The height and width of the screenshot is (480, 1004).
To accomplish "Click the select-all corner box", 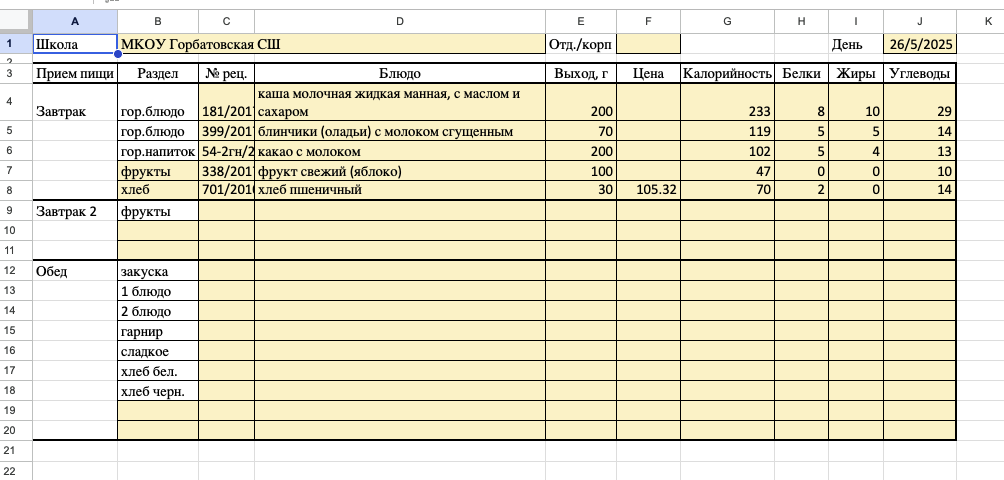I will [16, 21].
